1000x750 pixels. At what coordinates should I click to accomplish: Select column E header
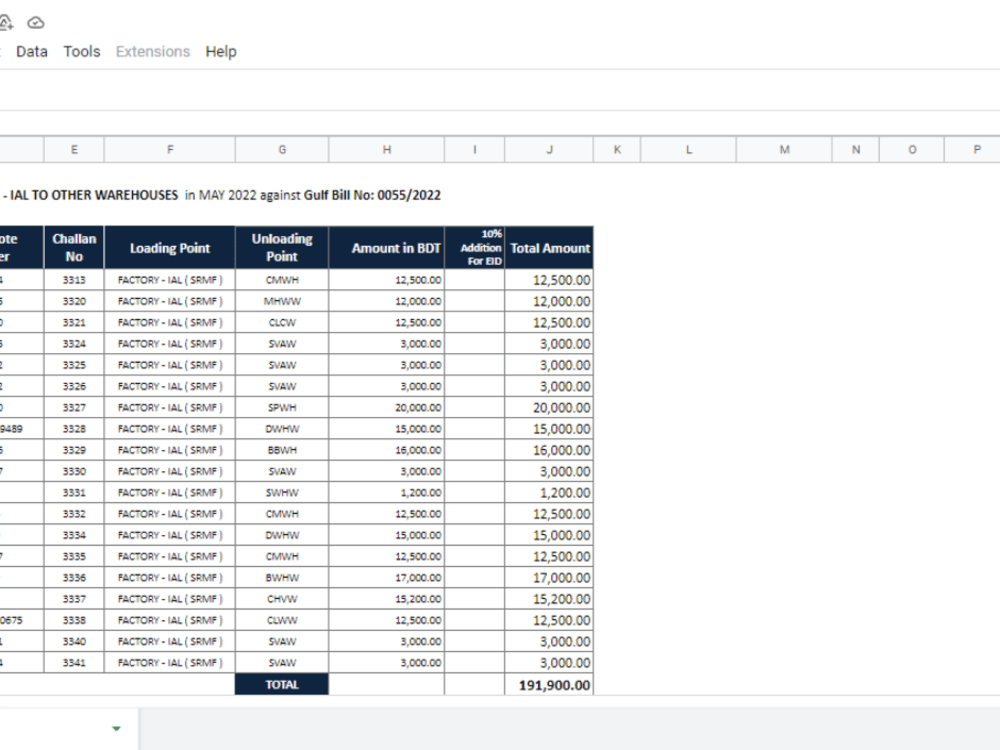click(74, 149)
